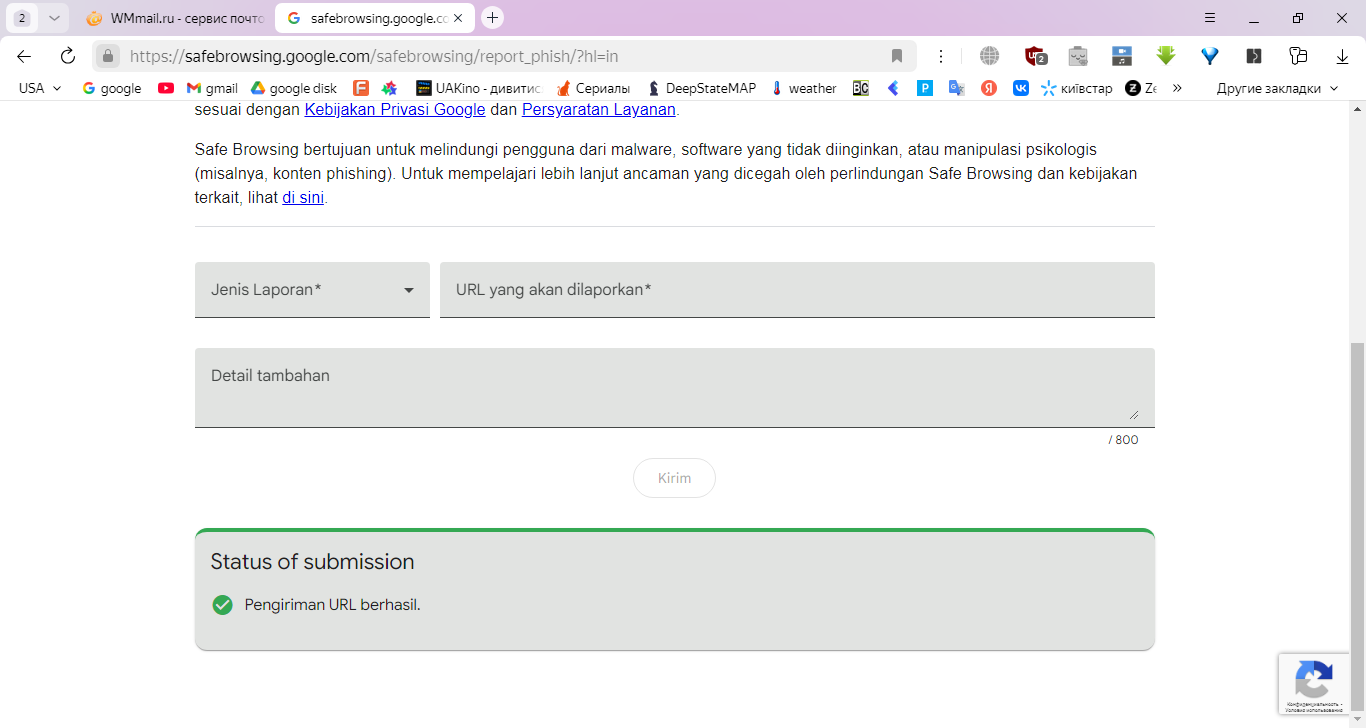Open the YouTube bookmark

coord(166,88)
